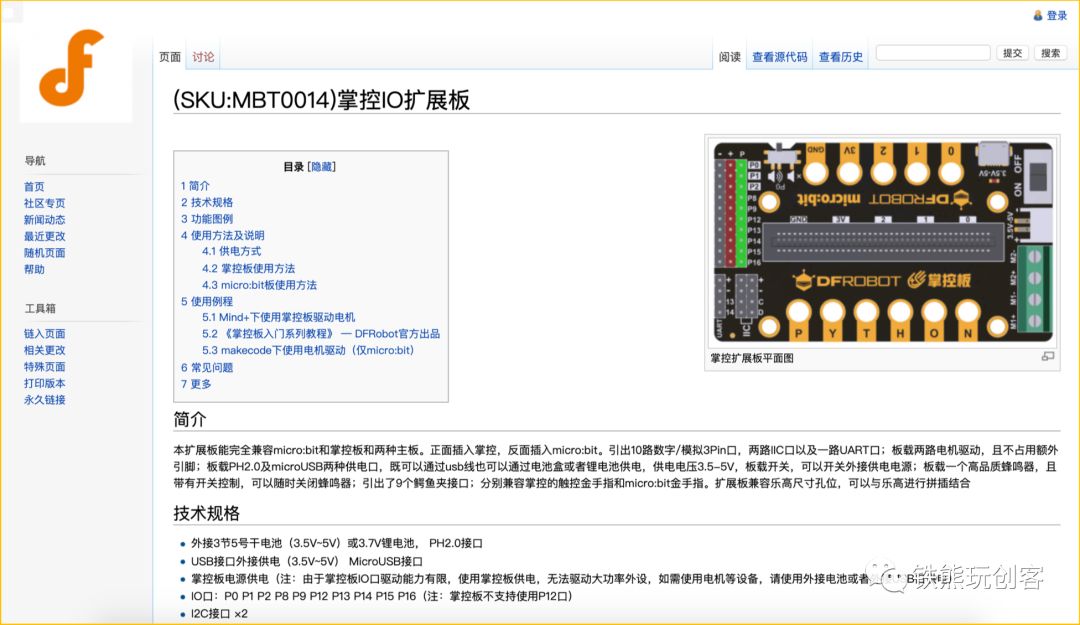1080x625 pixels.
Task: Open the 查看源代码 tab
Action: (779, 57)
